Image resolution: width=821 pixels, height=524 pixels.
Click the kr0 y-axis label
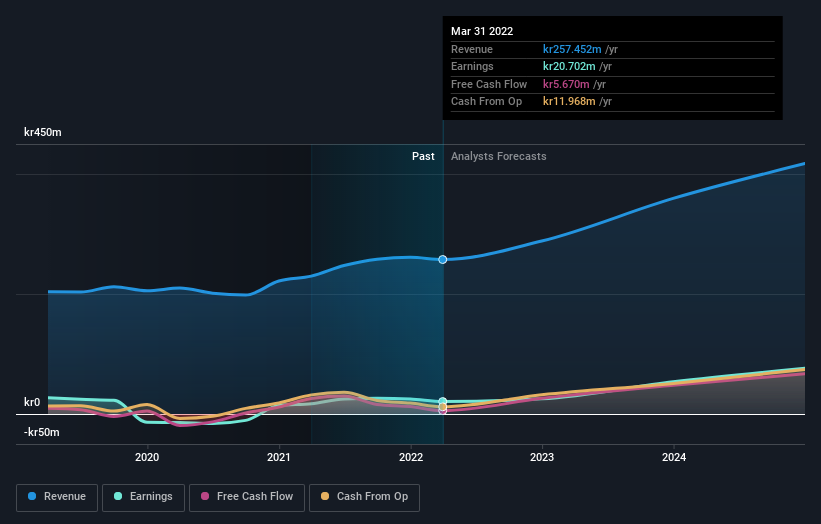click(x=32, y=402)
